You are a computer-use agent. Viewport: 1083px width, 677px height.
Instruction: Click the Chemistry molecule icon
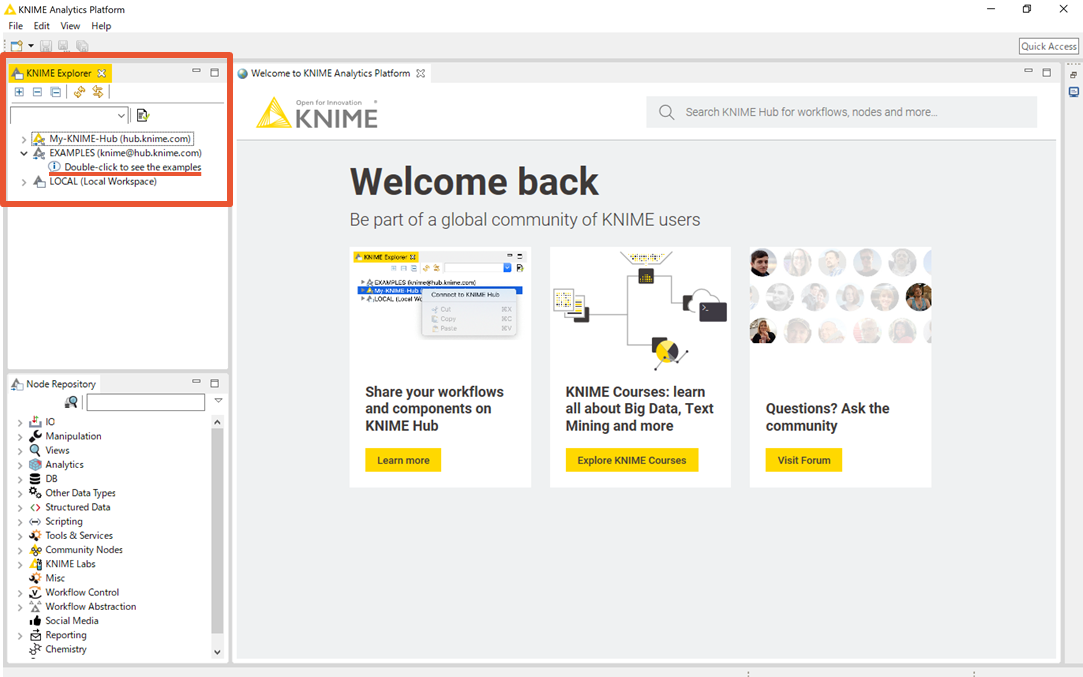point(35,649)
